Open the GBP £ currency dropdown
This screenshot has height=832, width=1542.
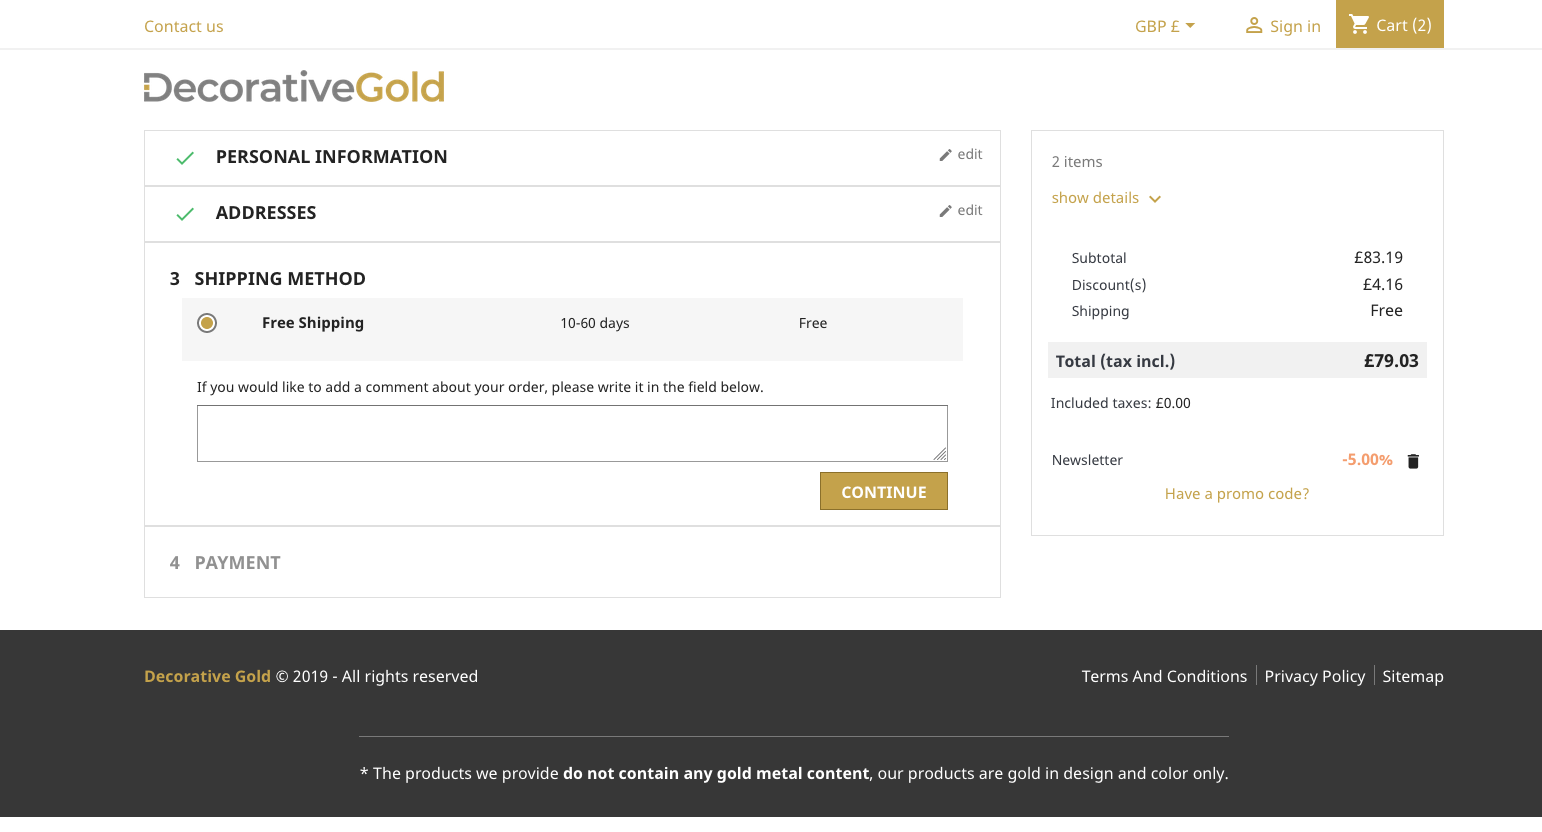[x=1165, y=26]
